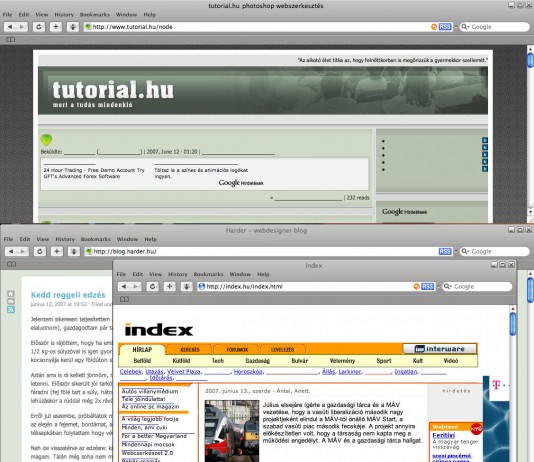The image size is (534, 462).
Task: Open Belföld section on index page
Action: tap(142, 361)
